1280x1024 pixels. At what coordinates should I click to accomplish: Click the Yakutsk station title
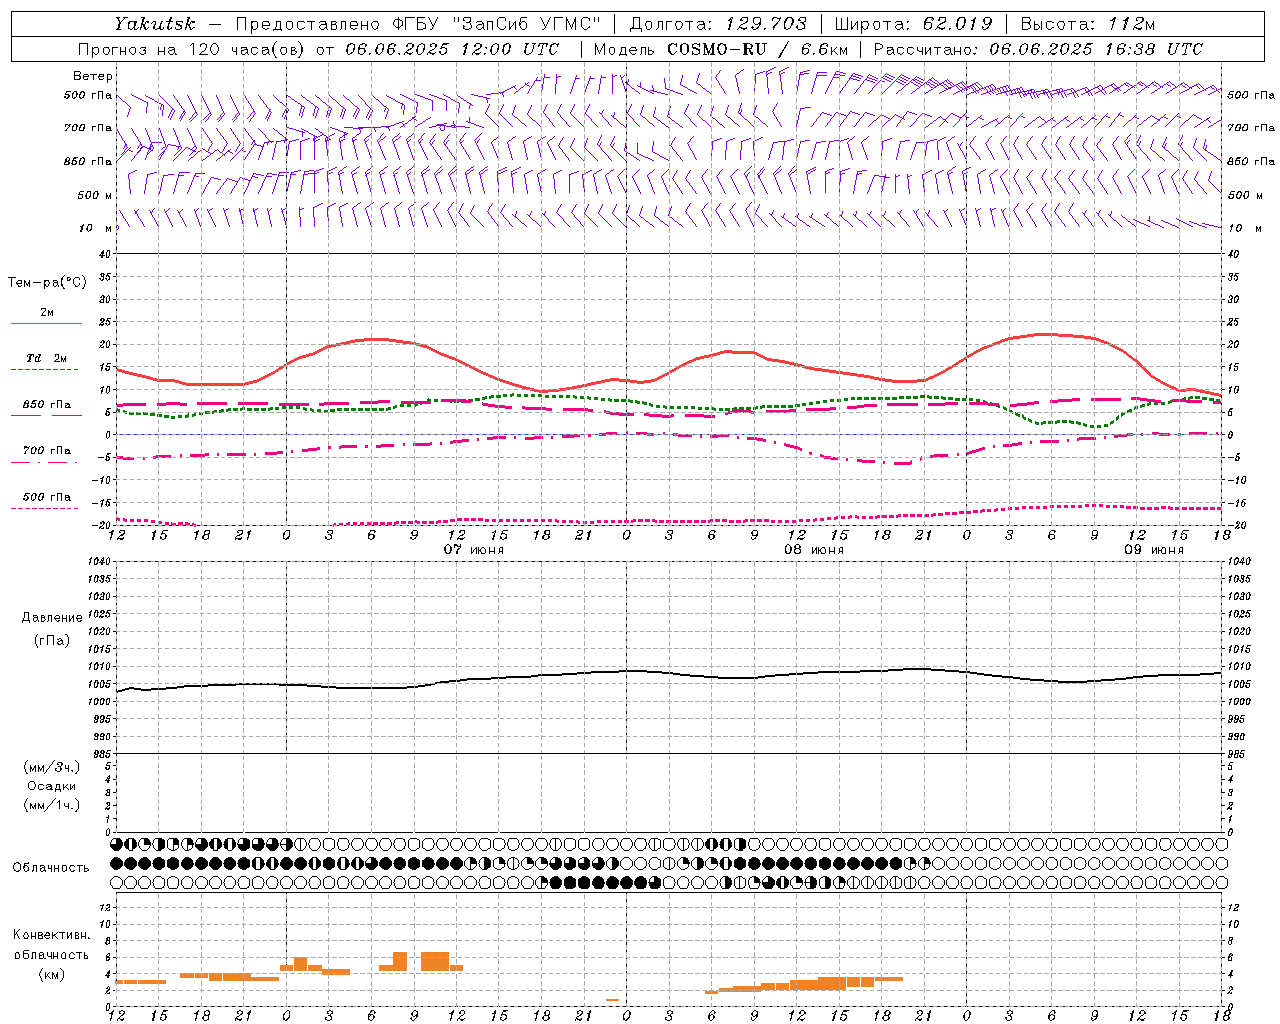coord(155,23)
